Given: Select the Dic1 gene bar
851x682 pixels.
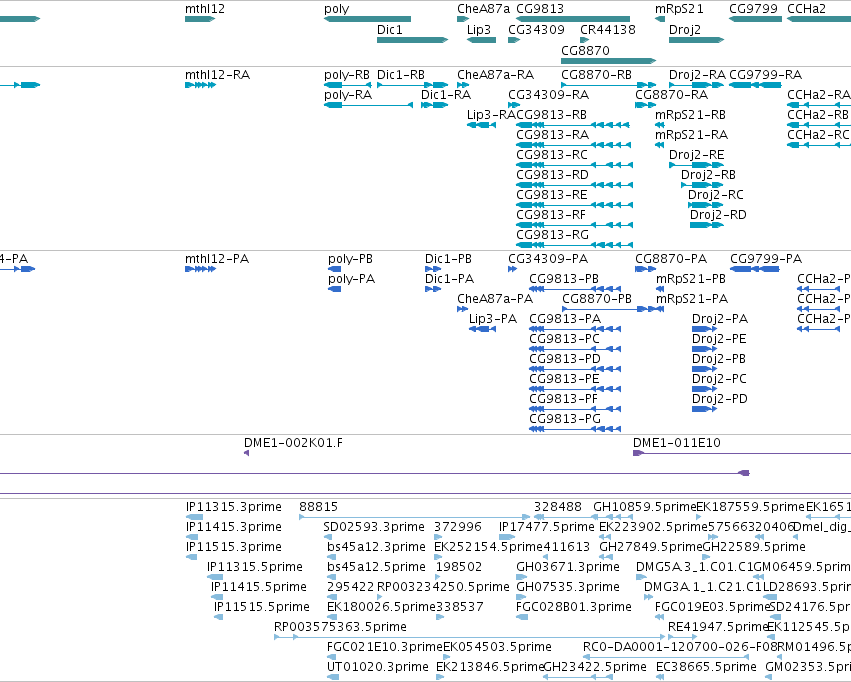Looking at the screenshot, I should click(412, 40).
